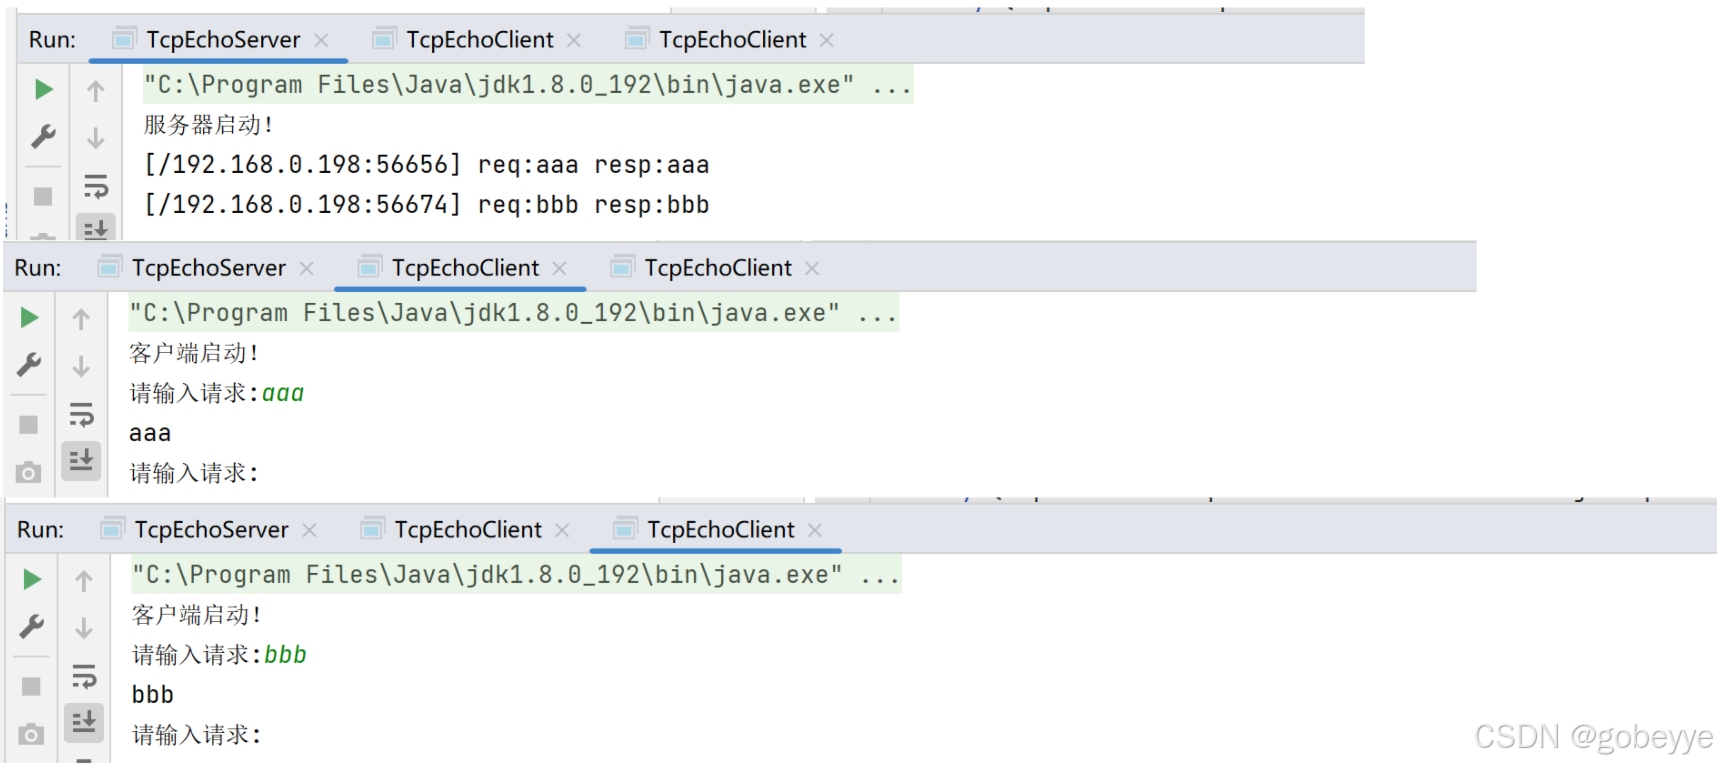Image resolution: width=1717 pixels, height=766 pixels.
Task: Click up-arrow in bottom Run panel
Action: click(x=85, y=581)
